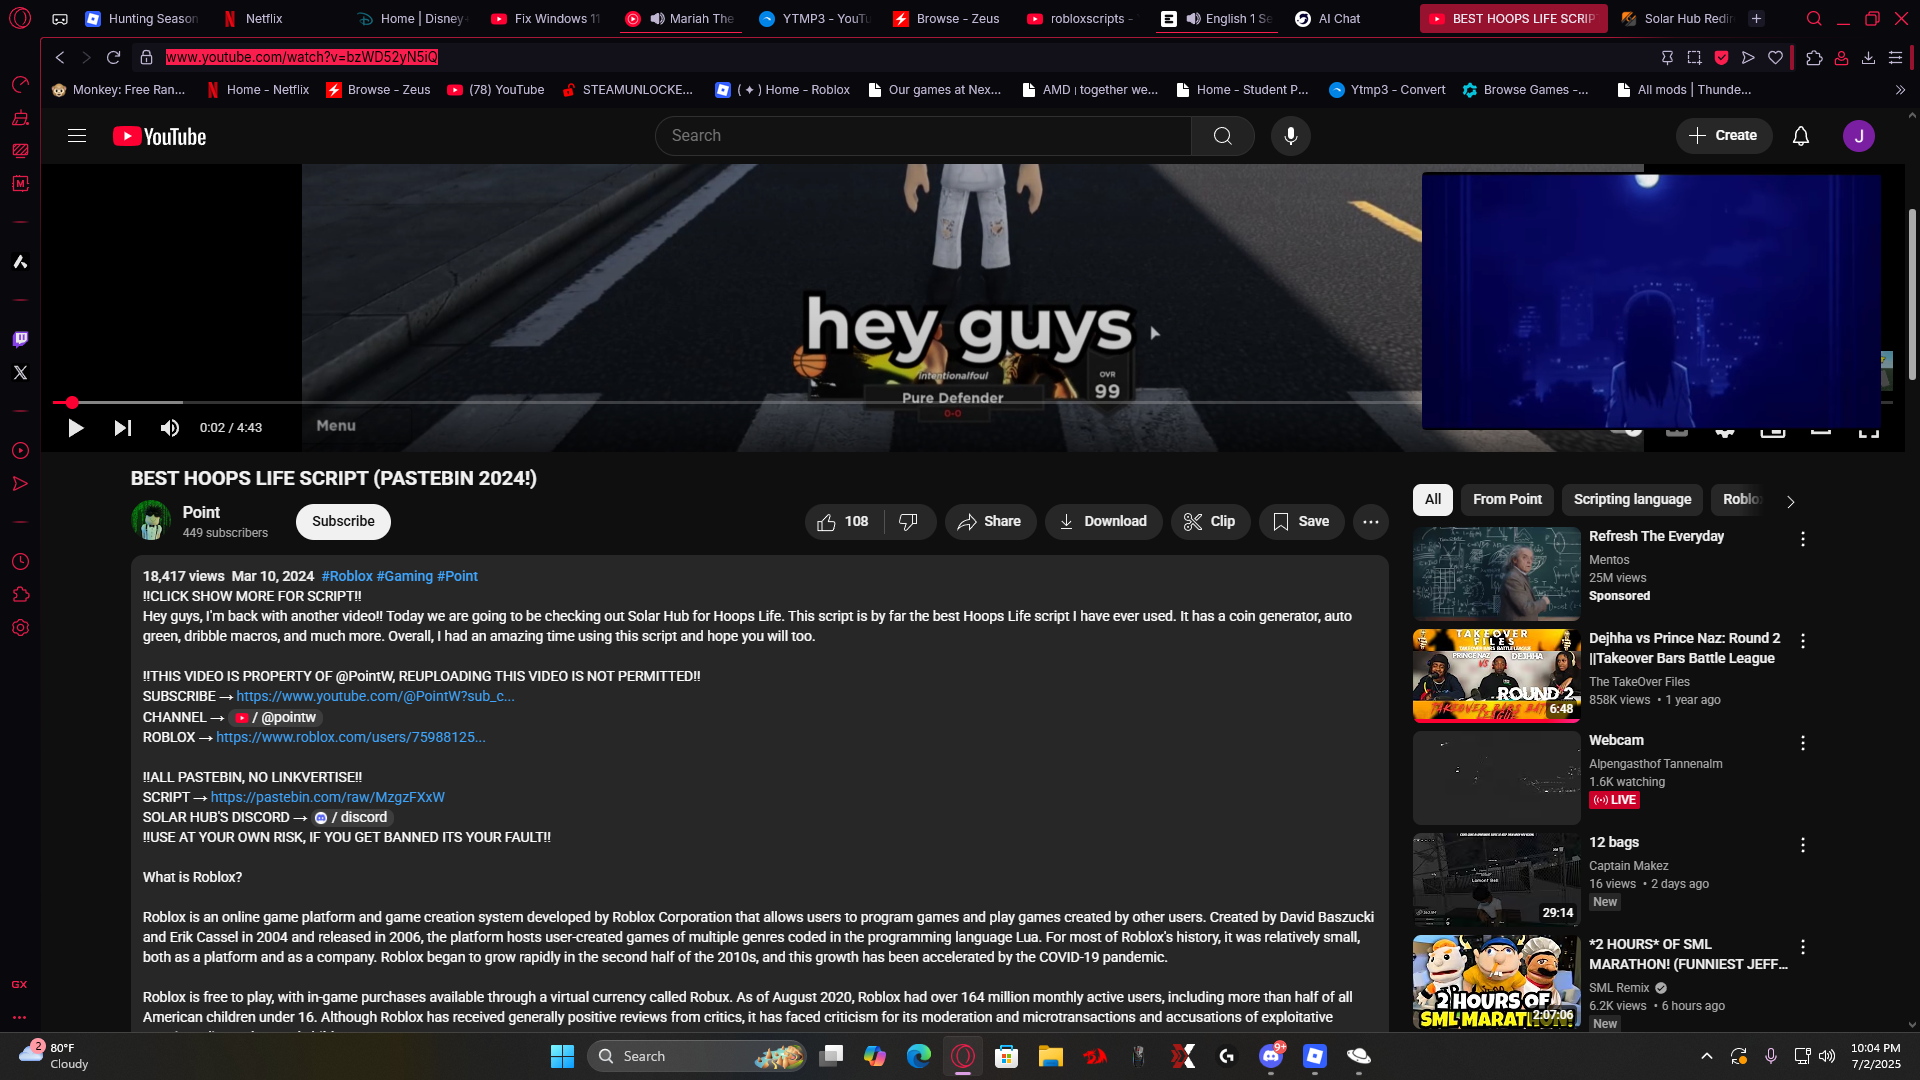The height and width of the screenshot is (1080, 1920).
Task: Open Twitch from the Opera sidebar
Action: (20, 339)
